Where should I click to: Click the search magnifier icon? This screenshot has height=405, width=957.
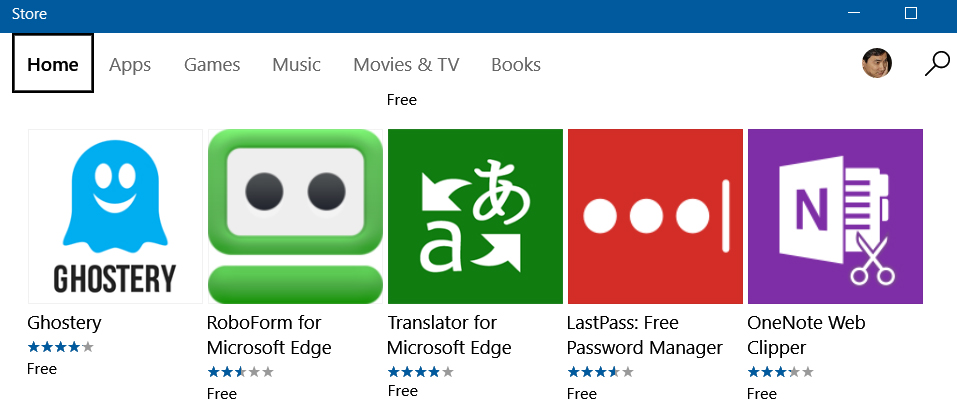click(x=937, y=64)
